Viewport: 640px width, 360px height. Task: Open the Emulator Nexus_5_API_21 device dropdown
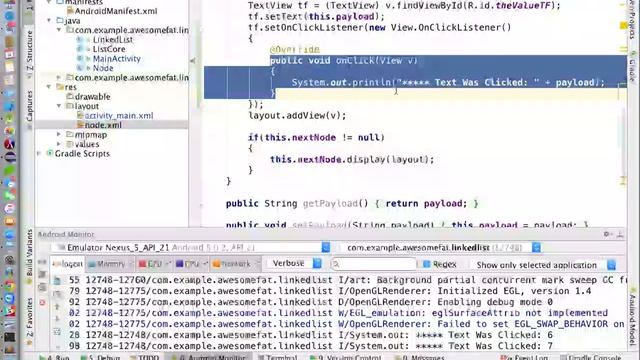point(326,247)
